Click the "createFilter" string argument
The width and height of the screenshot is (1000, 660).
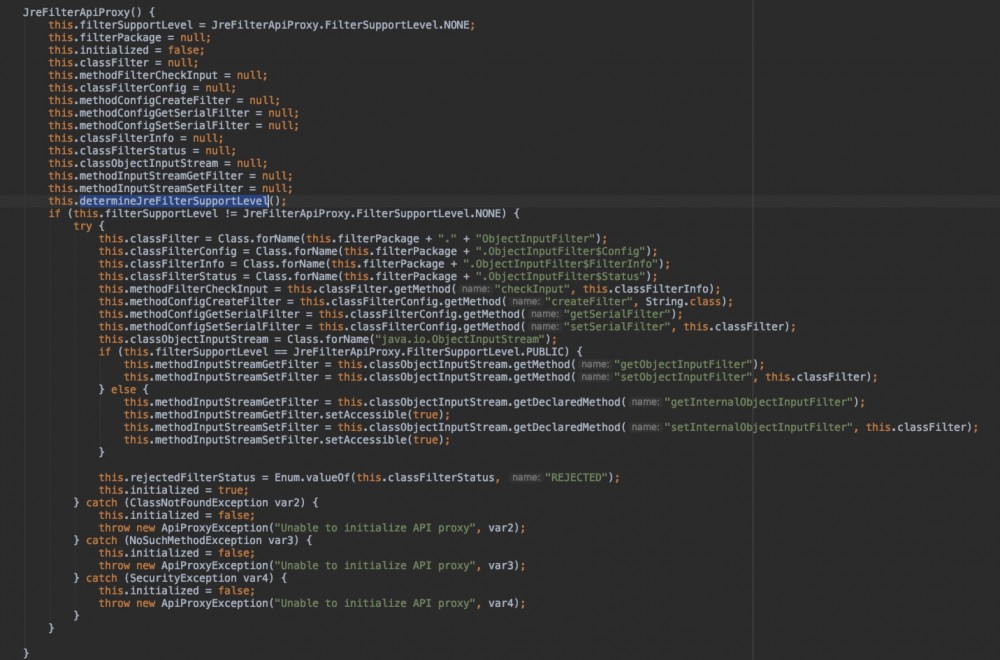pyautogui.click(x=588, y=302)
